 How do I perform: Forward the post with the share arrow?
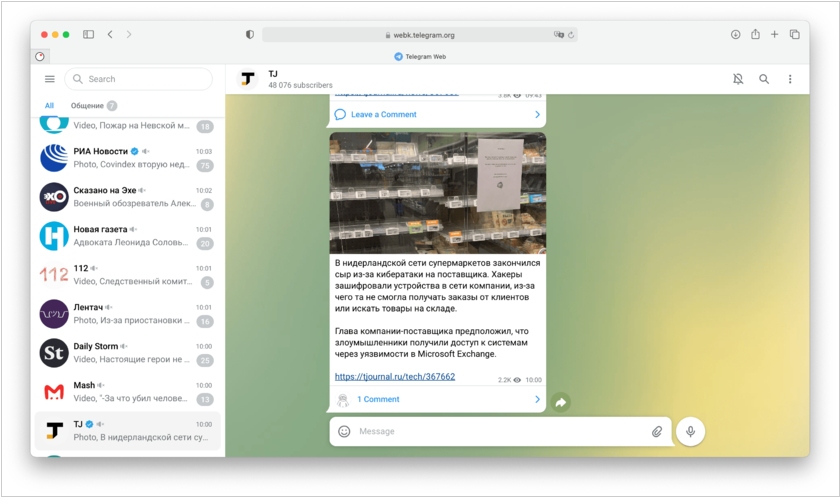tap(560, 402)
